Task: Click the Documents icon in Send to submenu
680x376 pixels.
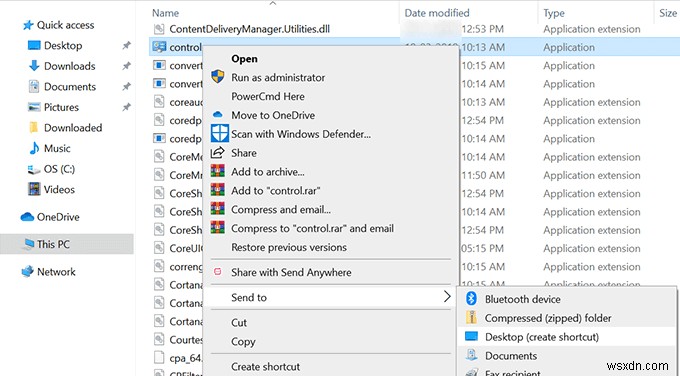Action: pyautogui.click(x=471, y=355)
